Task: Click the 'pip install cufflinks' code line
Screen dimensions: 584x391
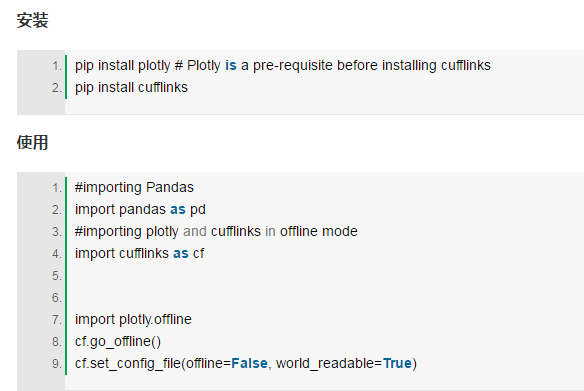Action: tap(131, 88)
